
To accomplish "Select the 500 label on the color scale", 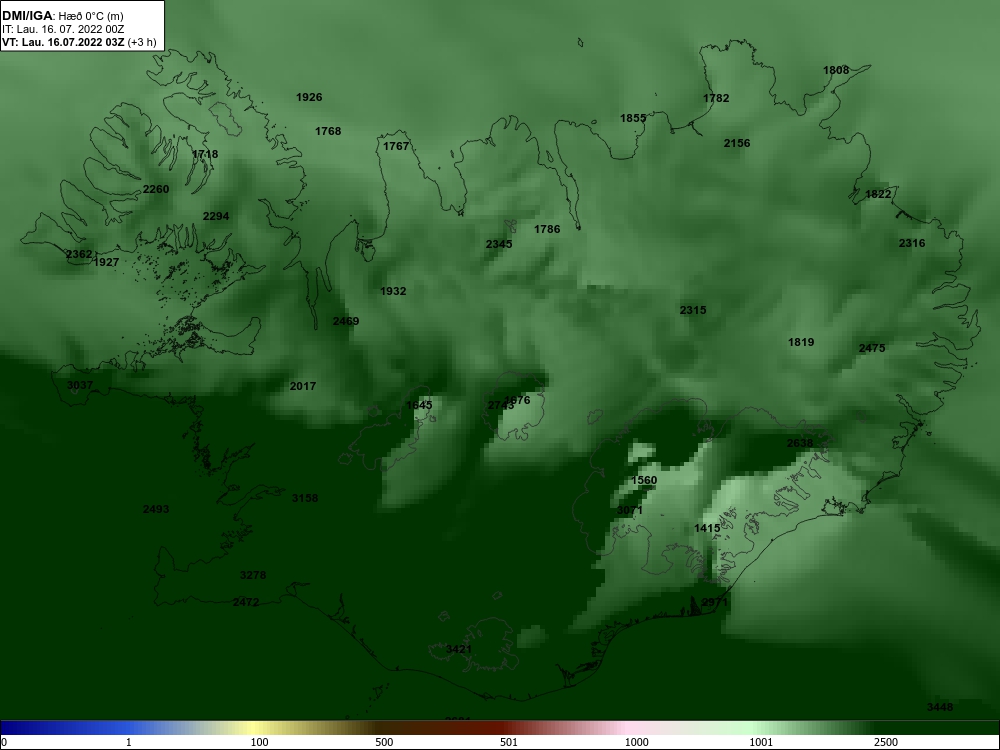I will pos(385,742).
